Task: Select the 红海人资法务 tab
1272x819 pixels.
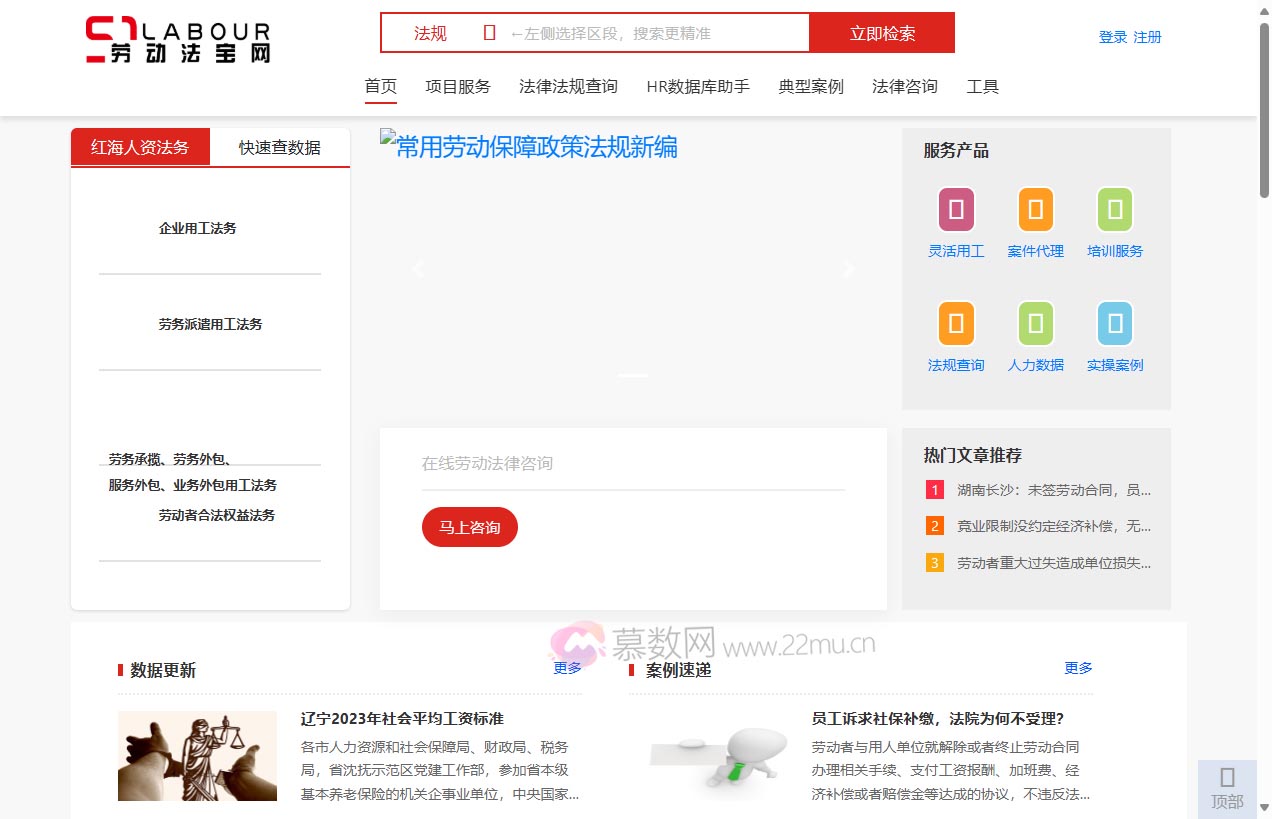Action: 139,147
